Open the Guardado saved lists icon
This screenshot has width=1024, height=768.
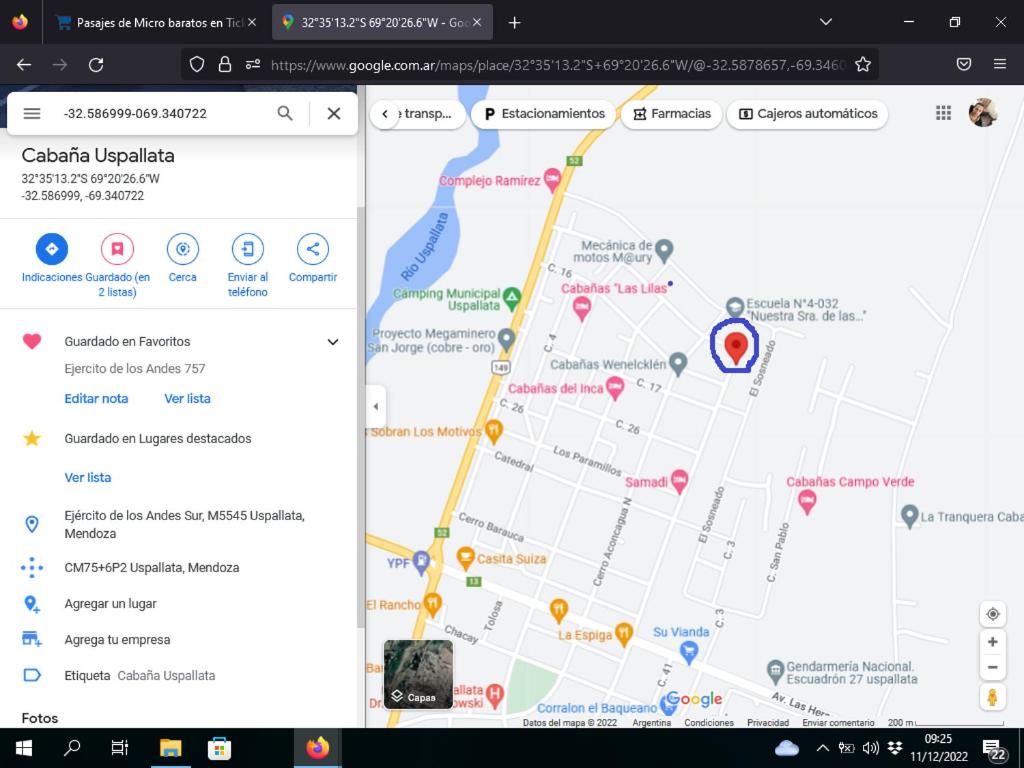pyautogui.click(x=117, y=249)
